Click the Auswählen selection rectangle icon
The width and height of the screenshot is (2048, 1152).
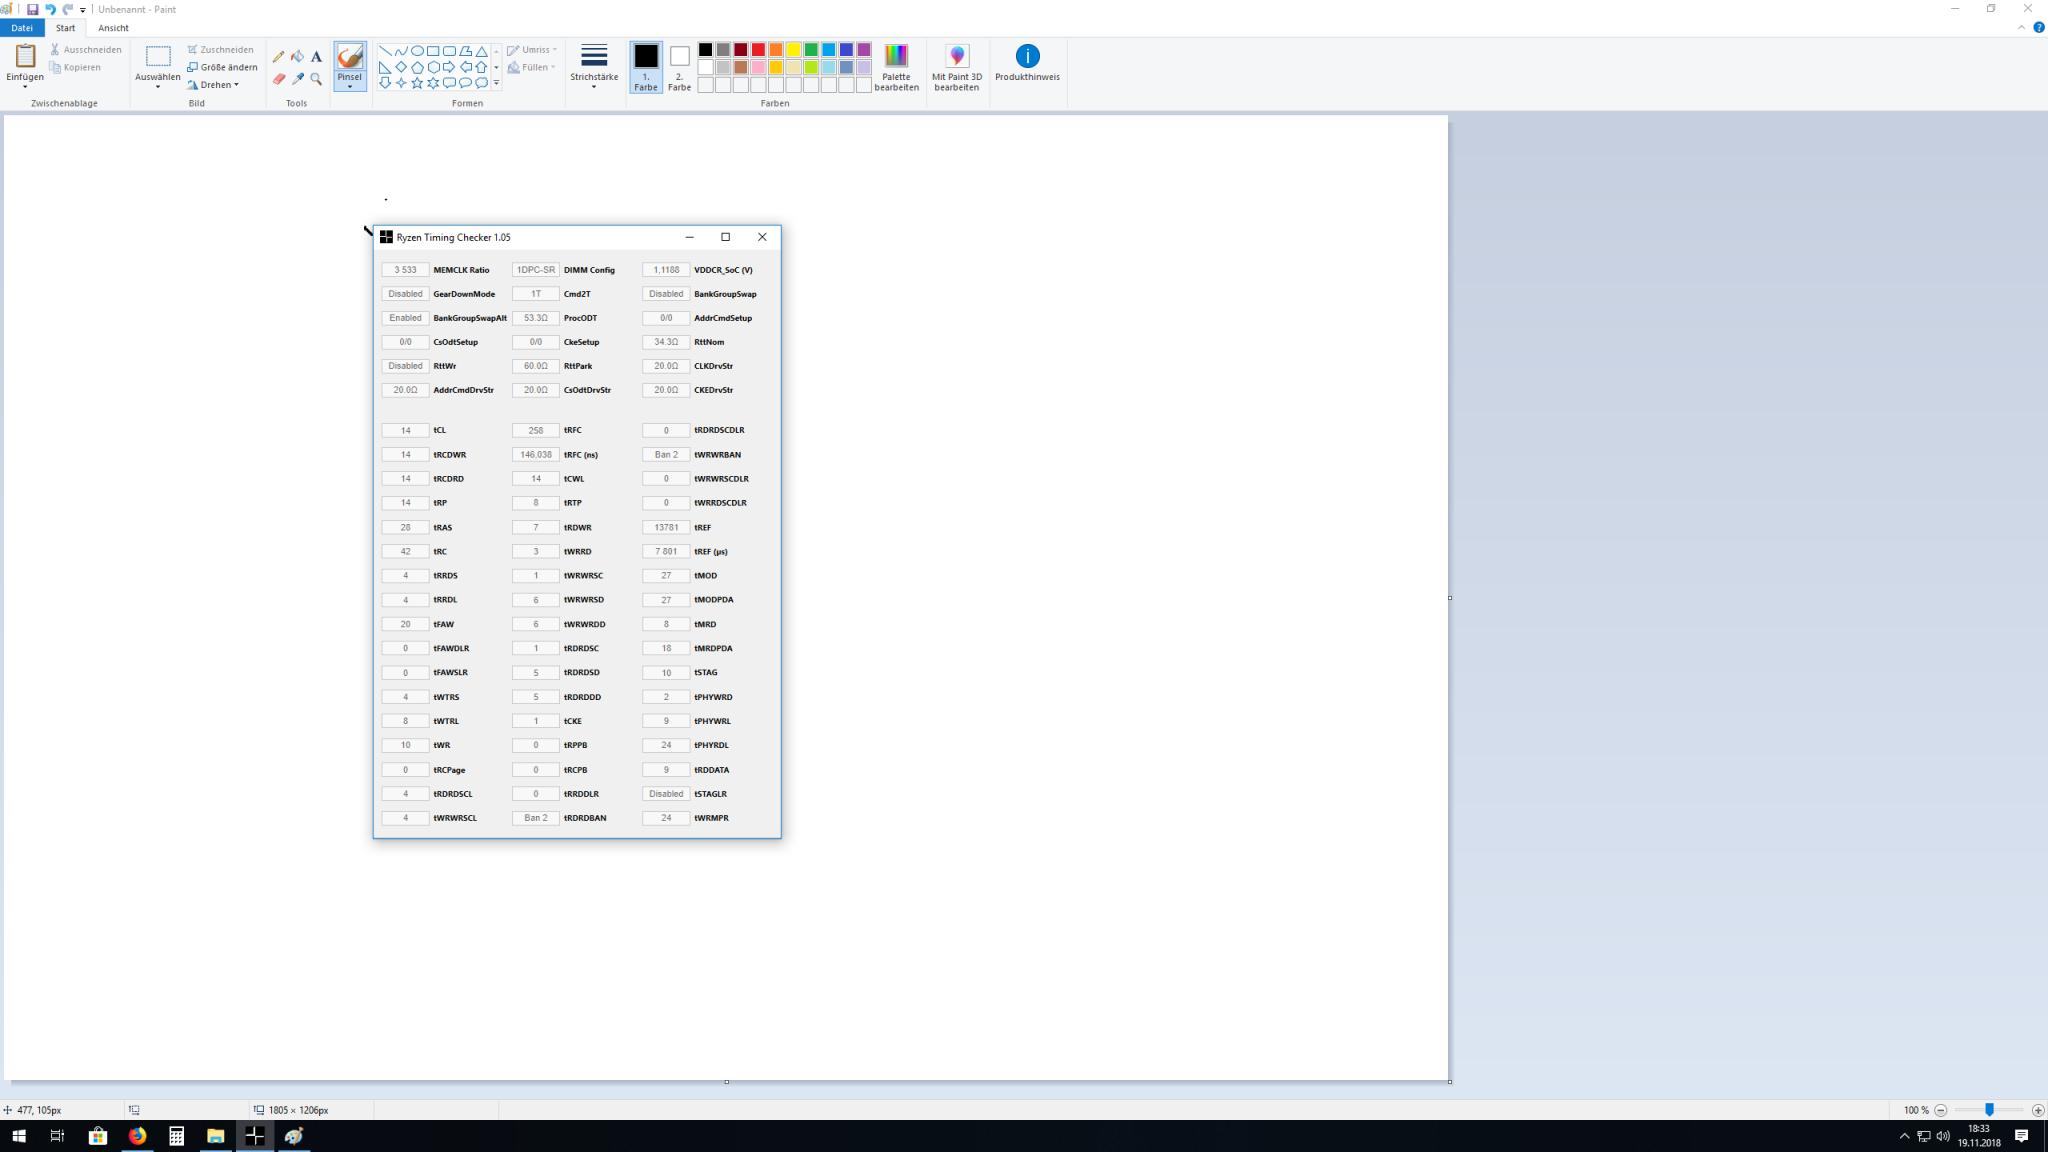click(x=158, y=56)
